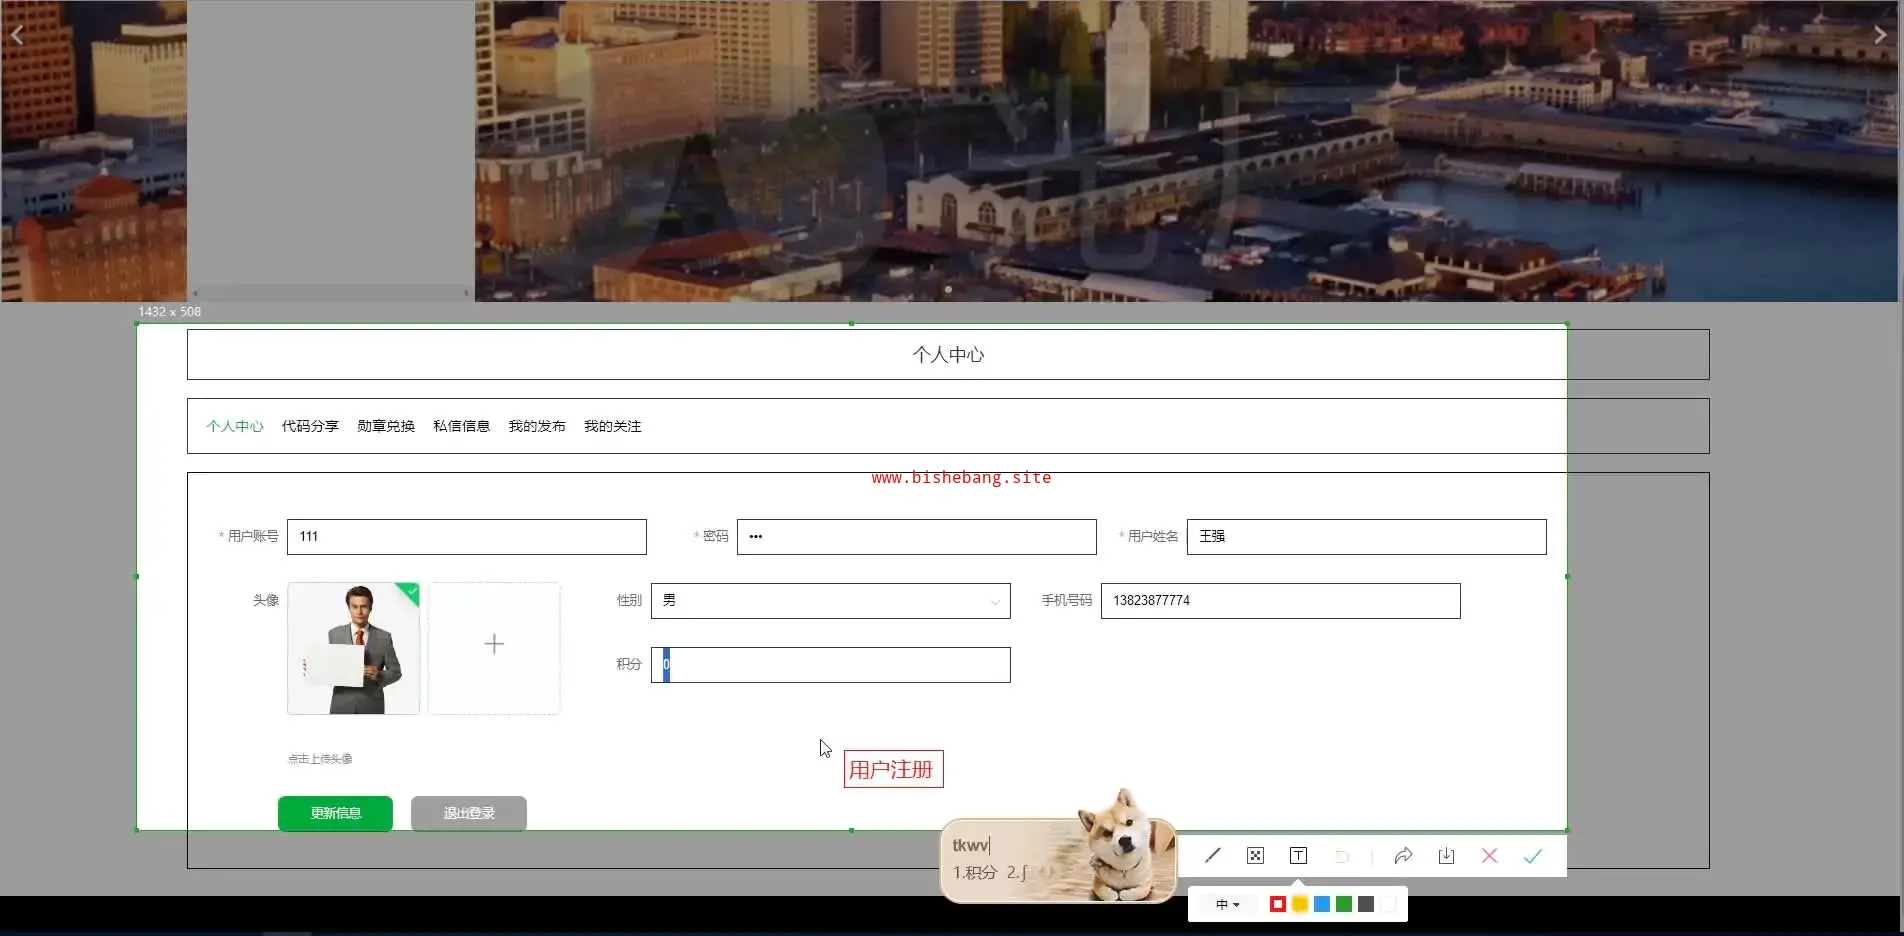
Task: Switch to the 个人中心 tab
Action: [x=235, y=426]
